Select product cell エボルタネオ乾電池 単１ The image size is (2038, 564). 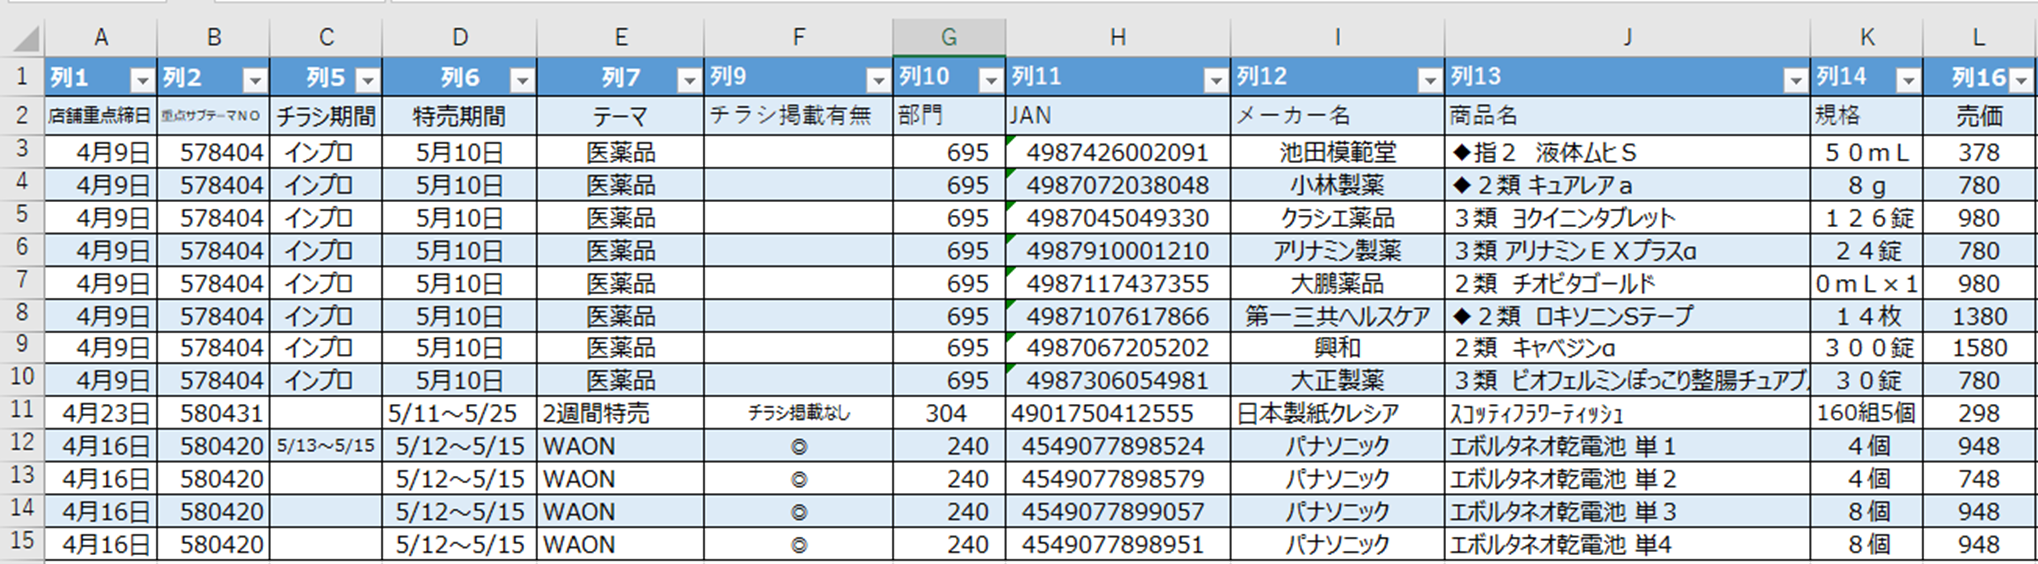pos(1627,446)
